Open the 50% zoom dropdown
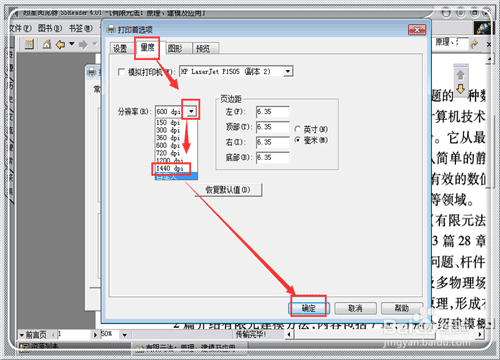 click(125, 334)
